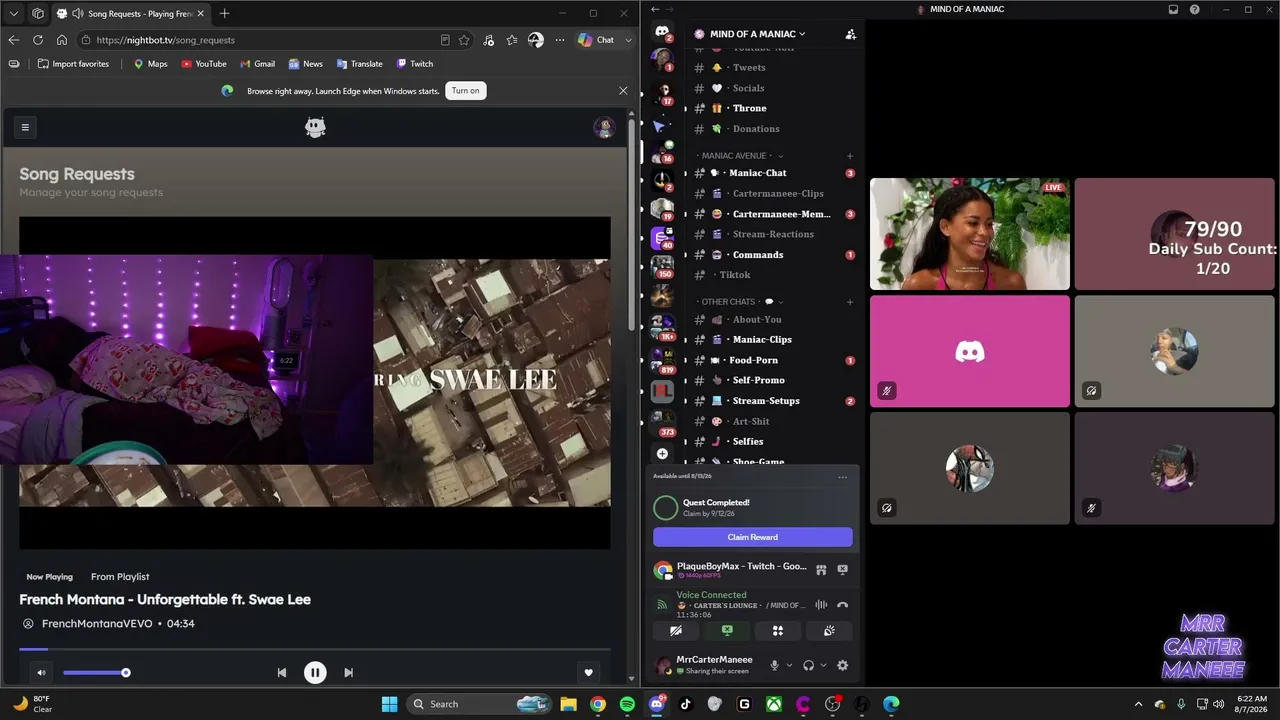This screenshot has width=1280, height=720.
Task: Disconnect from the voice channel
Action: click(x=842, y=605)
